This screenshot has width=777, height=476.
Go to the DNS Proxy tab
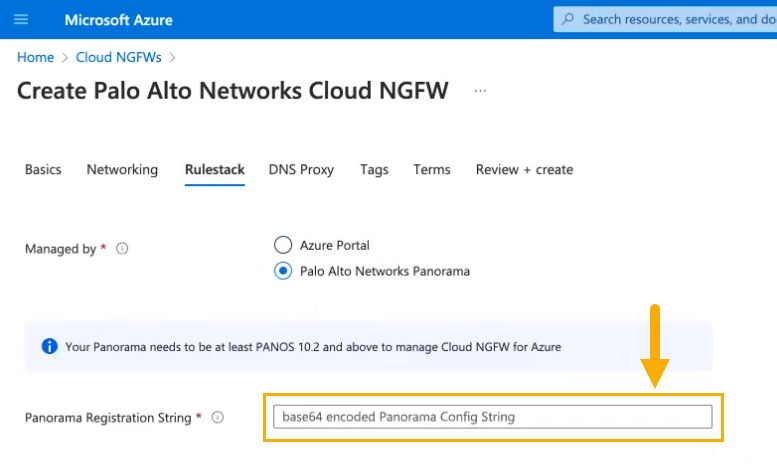click(301, 170)
